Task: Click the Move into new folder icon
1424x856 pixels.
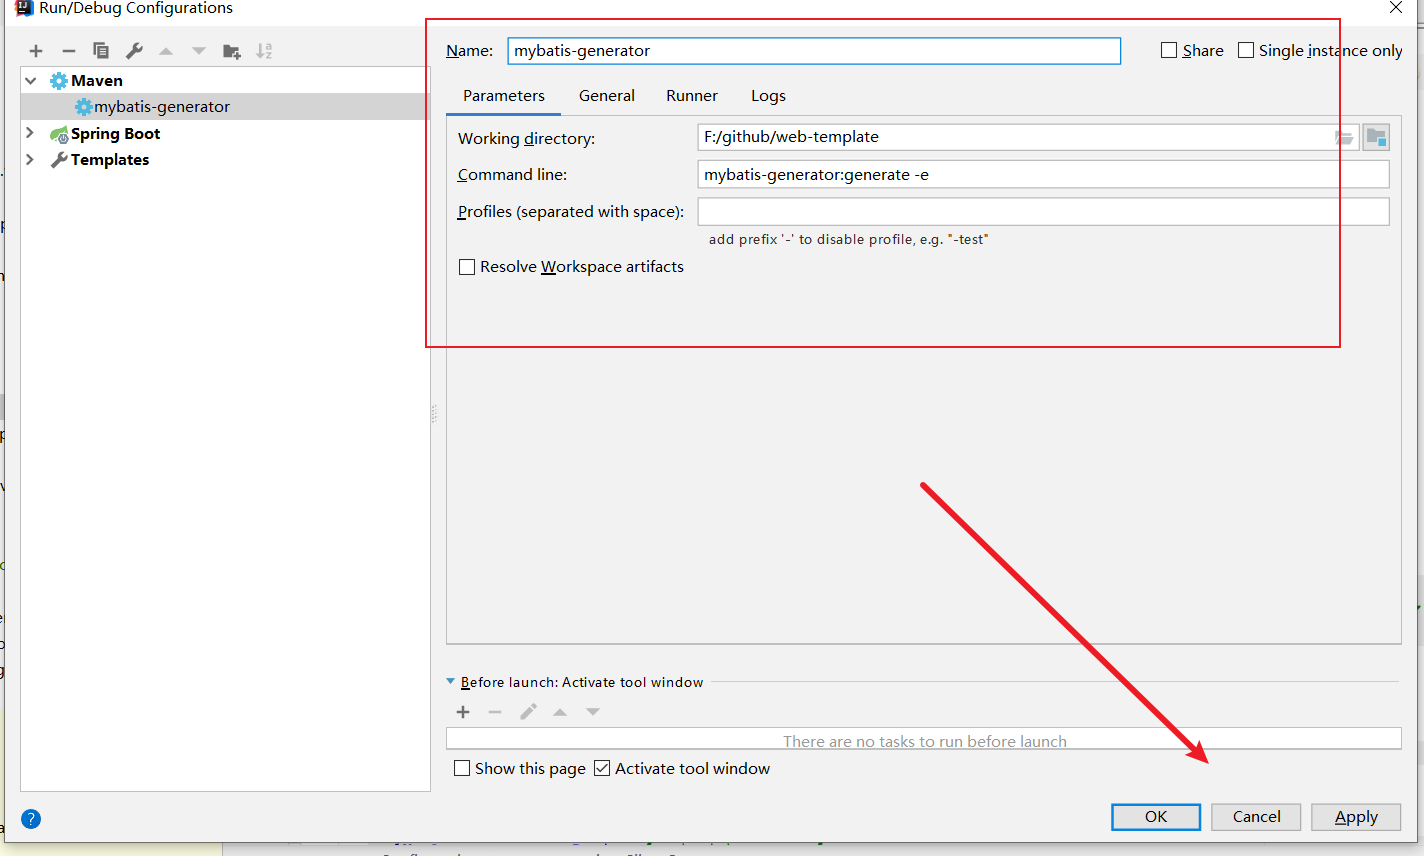Action: pyautogui.click(x=232, y=51)
